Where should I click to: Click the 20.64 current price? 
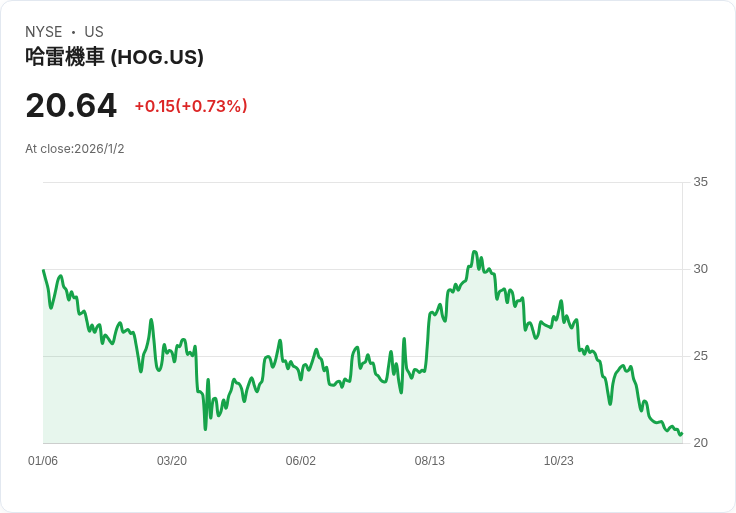click(71, 106)
